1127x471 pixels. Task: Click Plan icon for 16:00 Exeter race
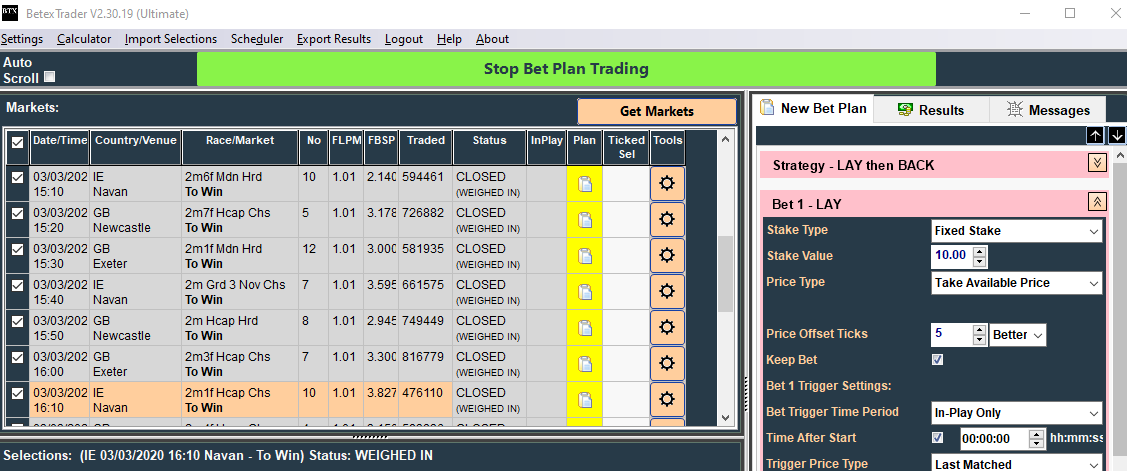click(585, 364)
